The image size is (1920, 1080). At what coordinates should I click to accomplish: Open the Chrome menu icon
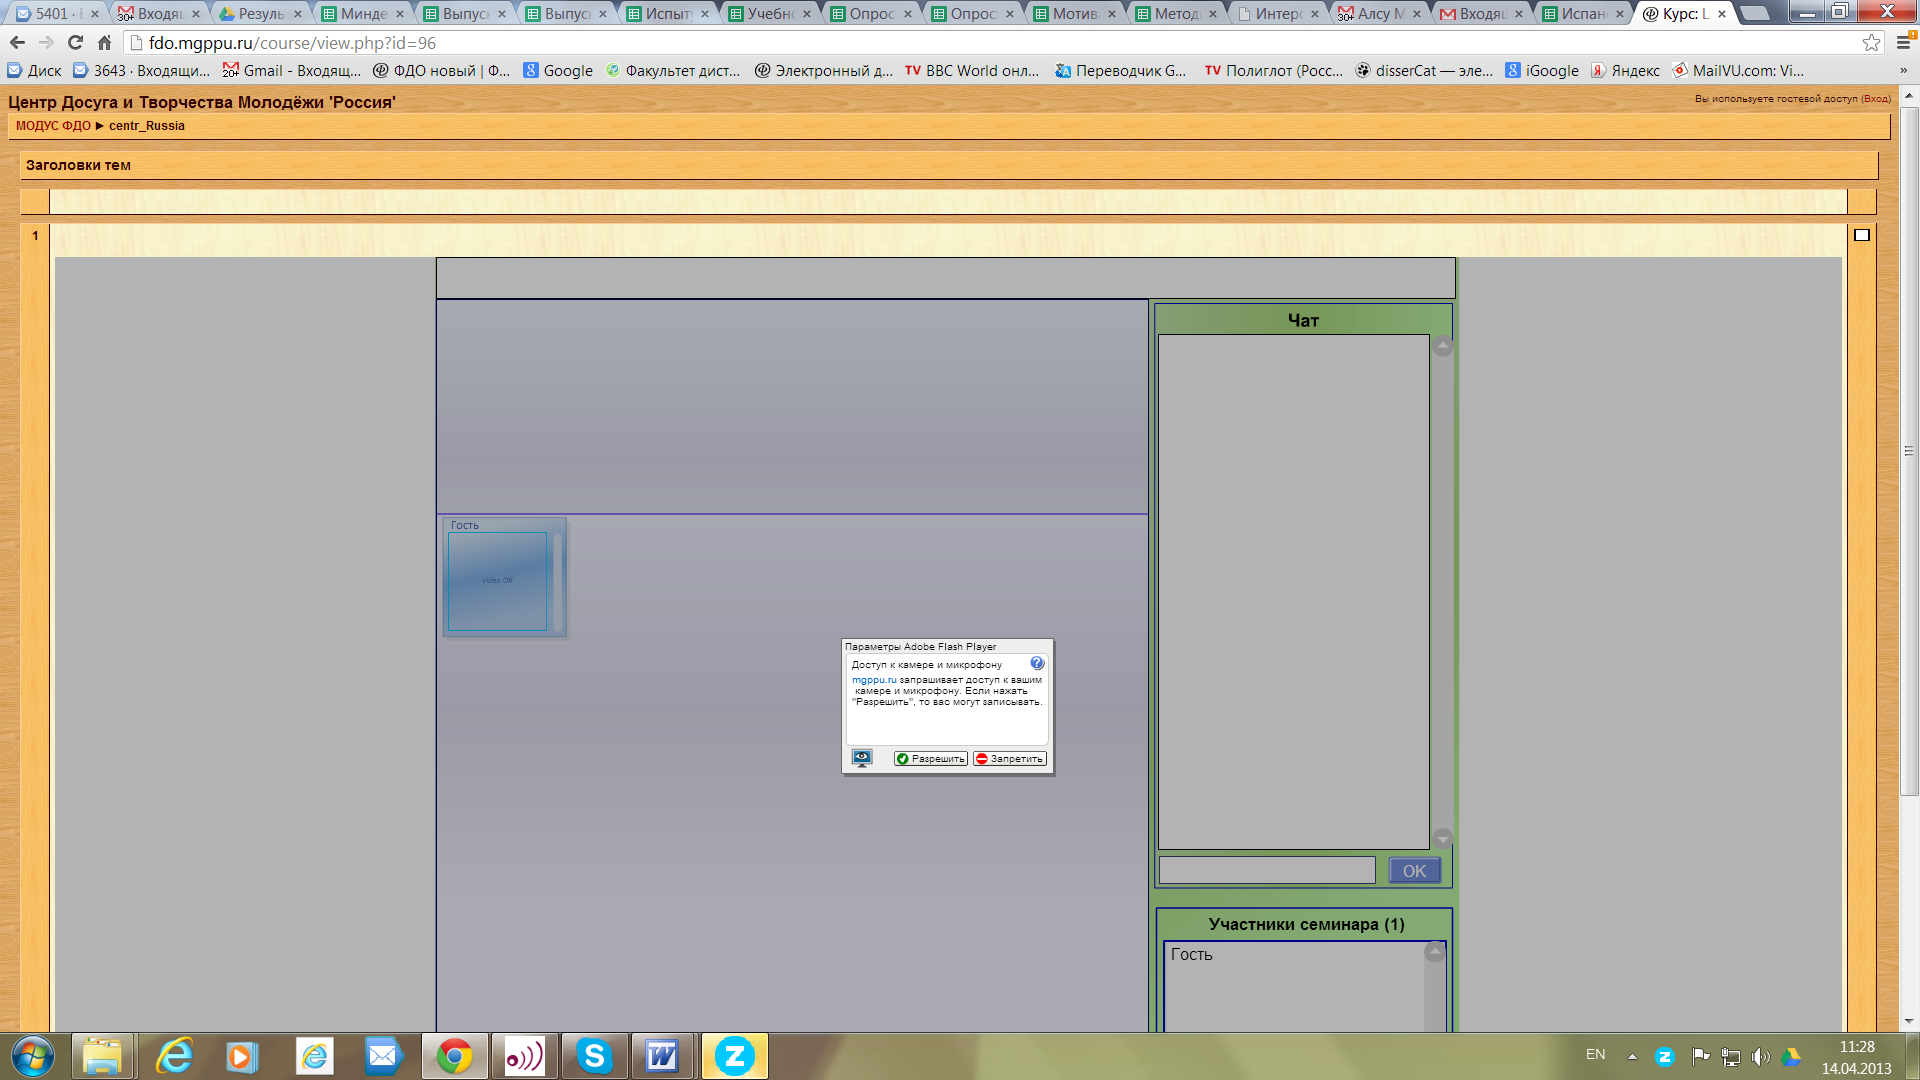1904,43
